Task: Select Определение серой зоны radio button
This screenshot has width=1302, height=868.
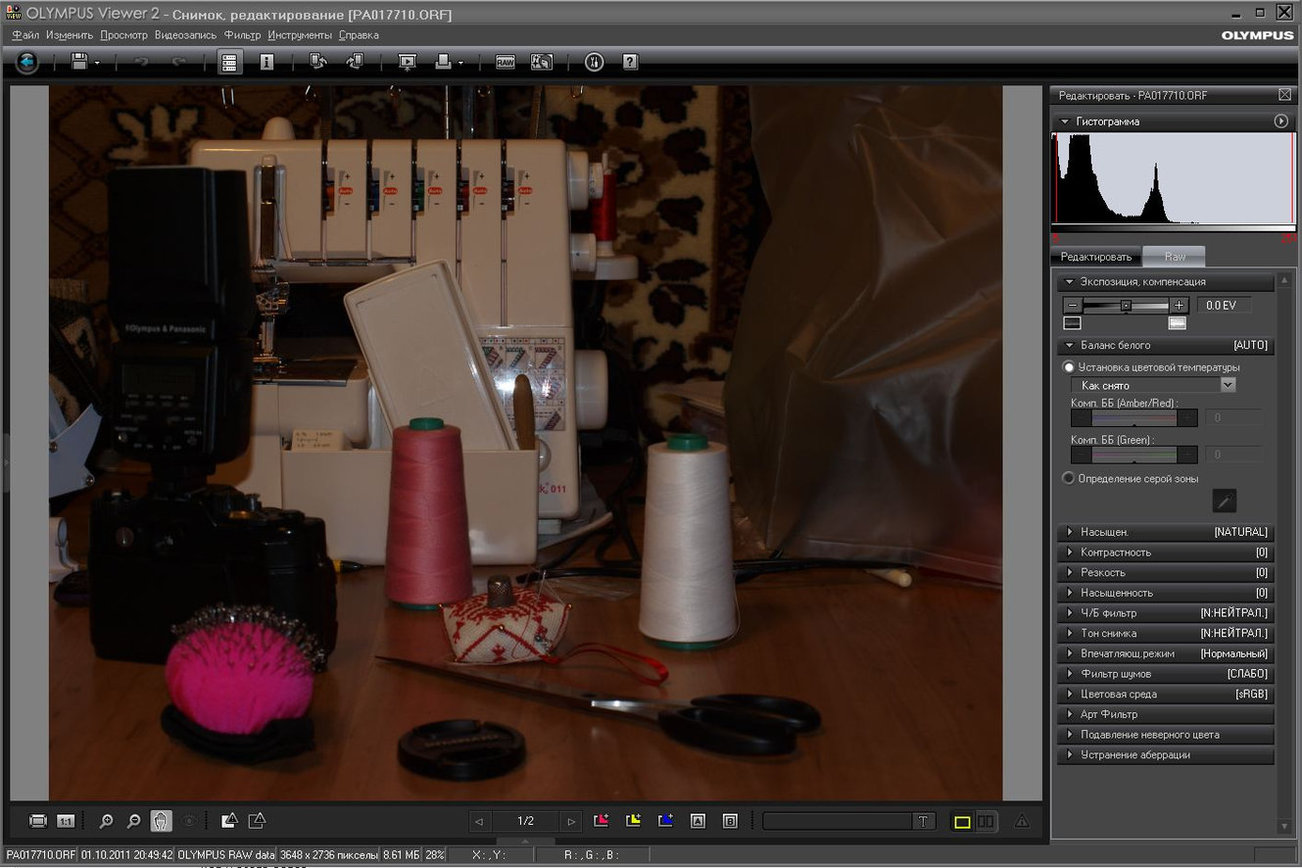Action: coord(1069,479)
